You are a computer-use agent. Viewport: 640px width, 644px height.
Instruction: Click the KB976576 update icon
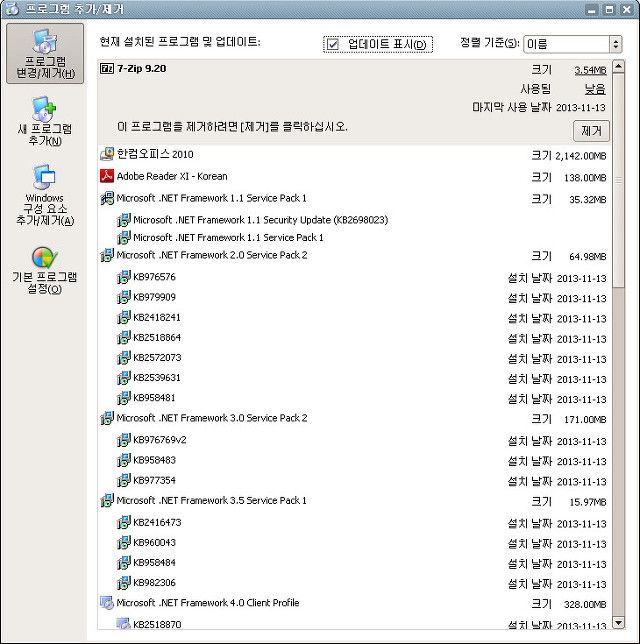(x=123, y=277)
